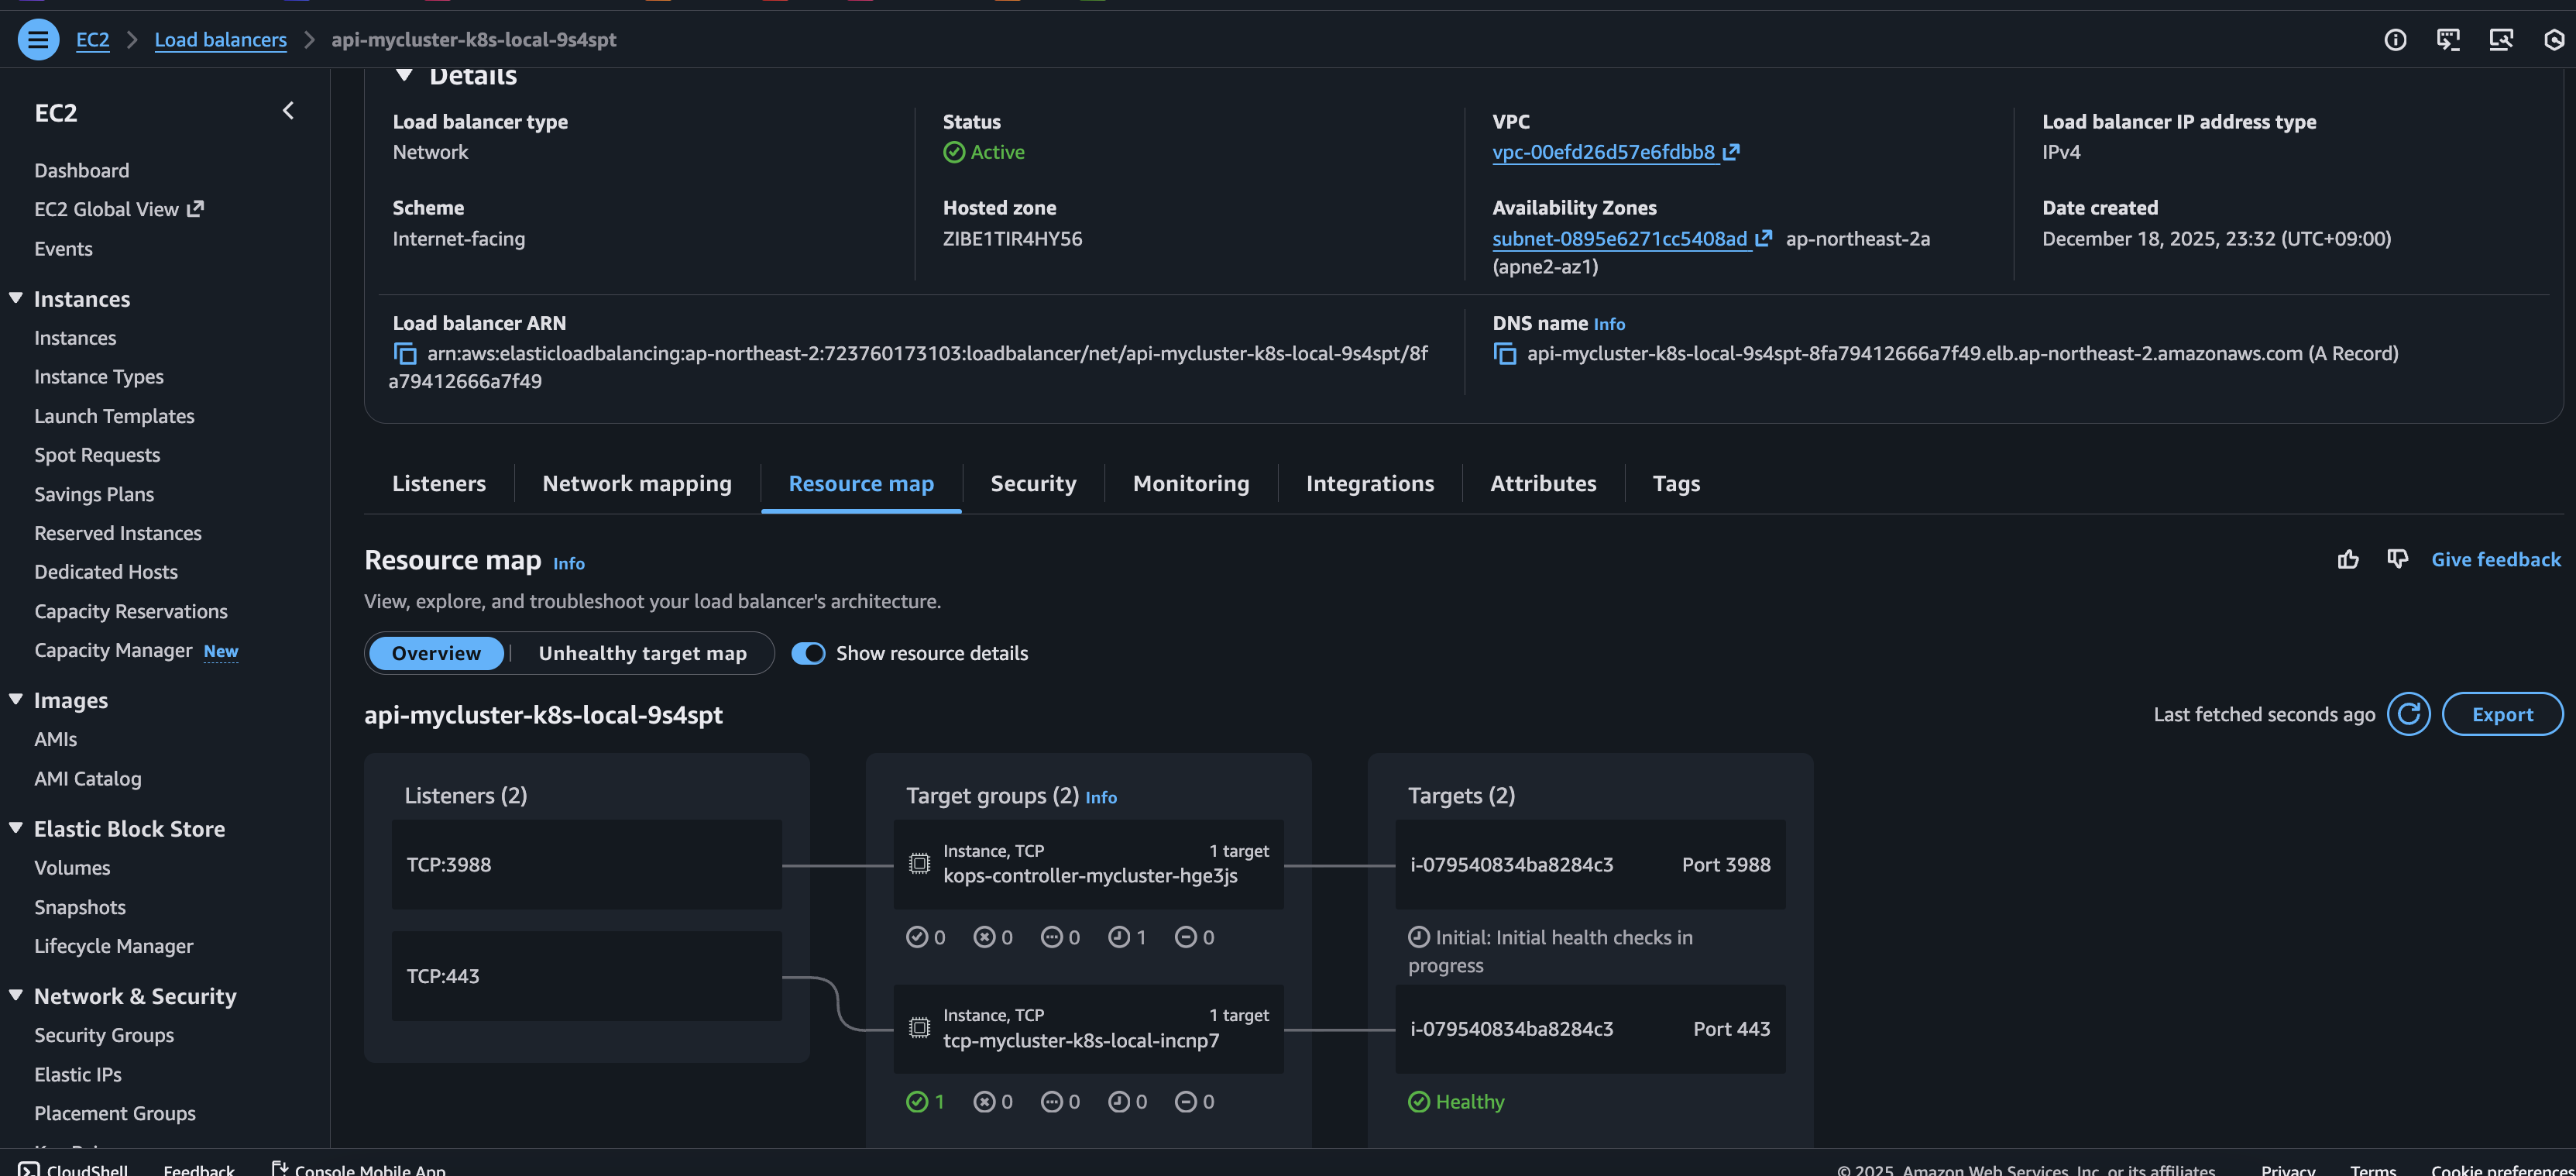The height and width of the screenshot is (1176, 2576).
Task: Click the refresh resource map icon
Action: 2408,714
